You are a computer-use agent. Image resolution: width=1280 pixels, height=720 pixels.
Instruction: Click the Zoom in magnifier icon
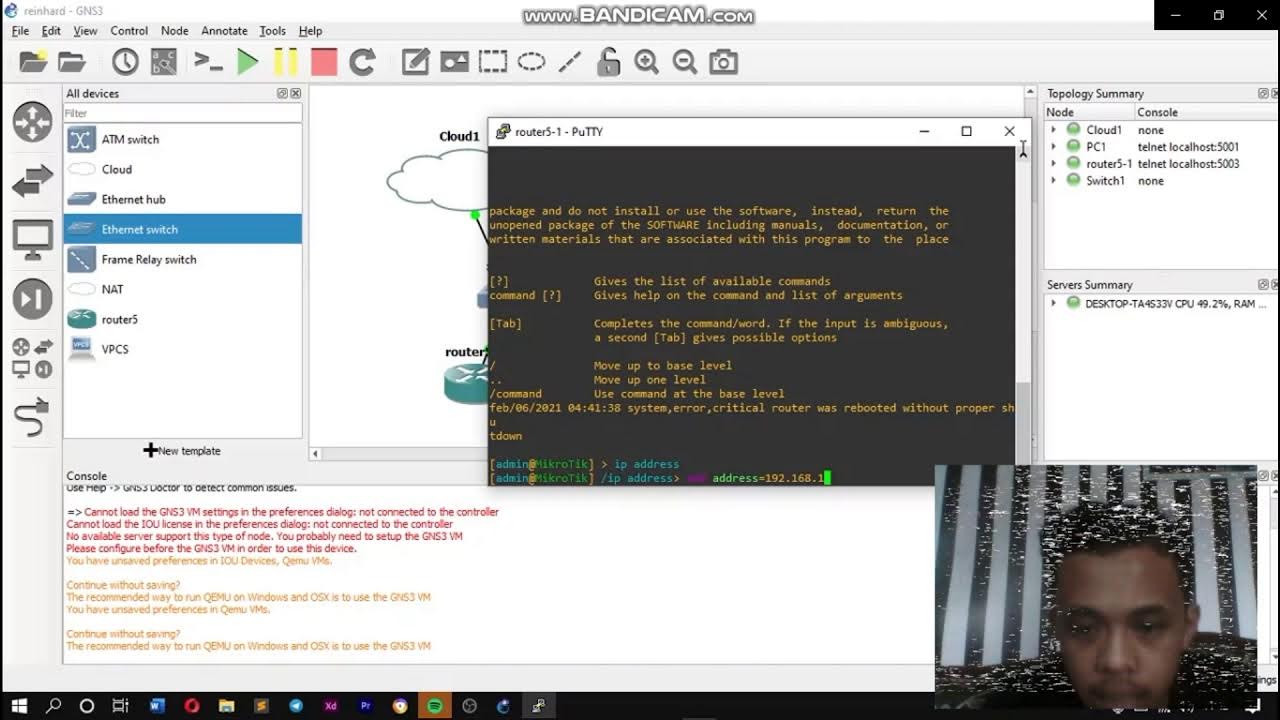pos(646,62)
